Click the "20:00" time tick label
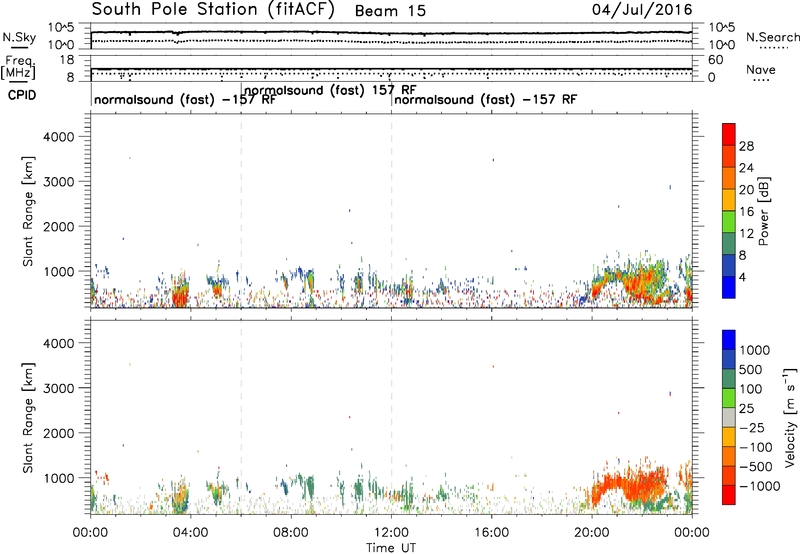800x554 pixels. 592,533
